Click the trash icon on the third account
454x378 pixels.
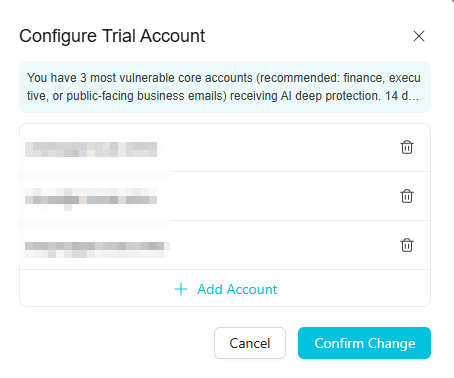click(x=407, y=245)
